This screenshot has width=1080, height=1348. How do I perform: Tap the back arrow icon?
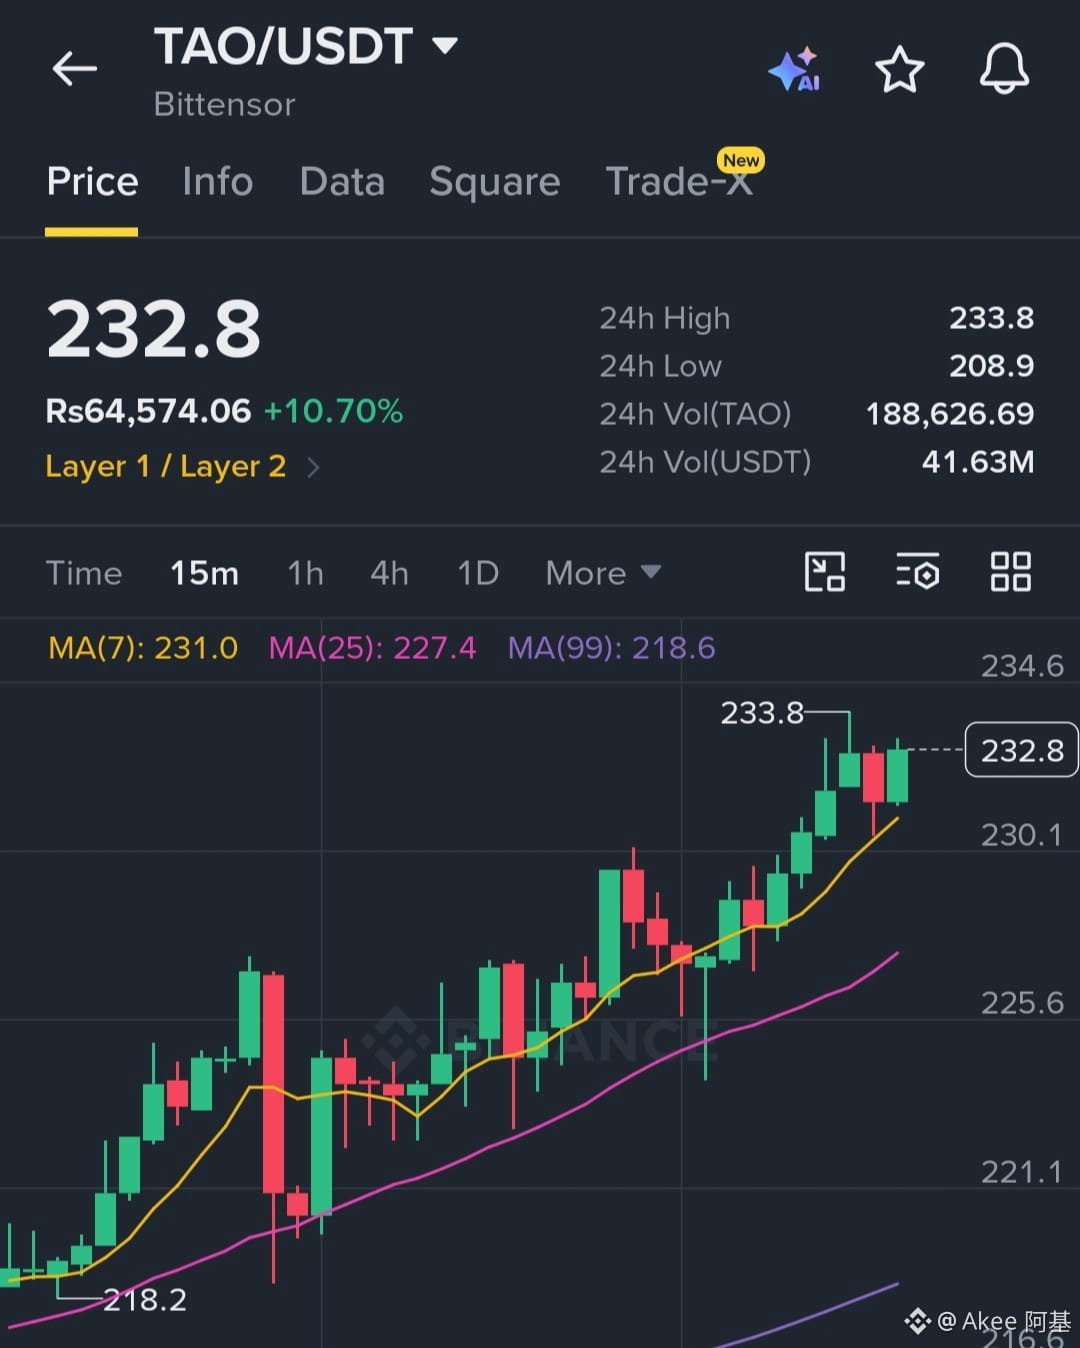point(75,69)
